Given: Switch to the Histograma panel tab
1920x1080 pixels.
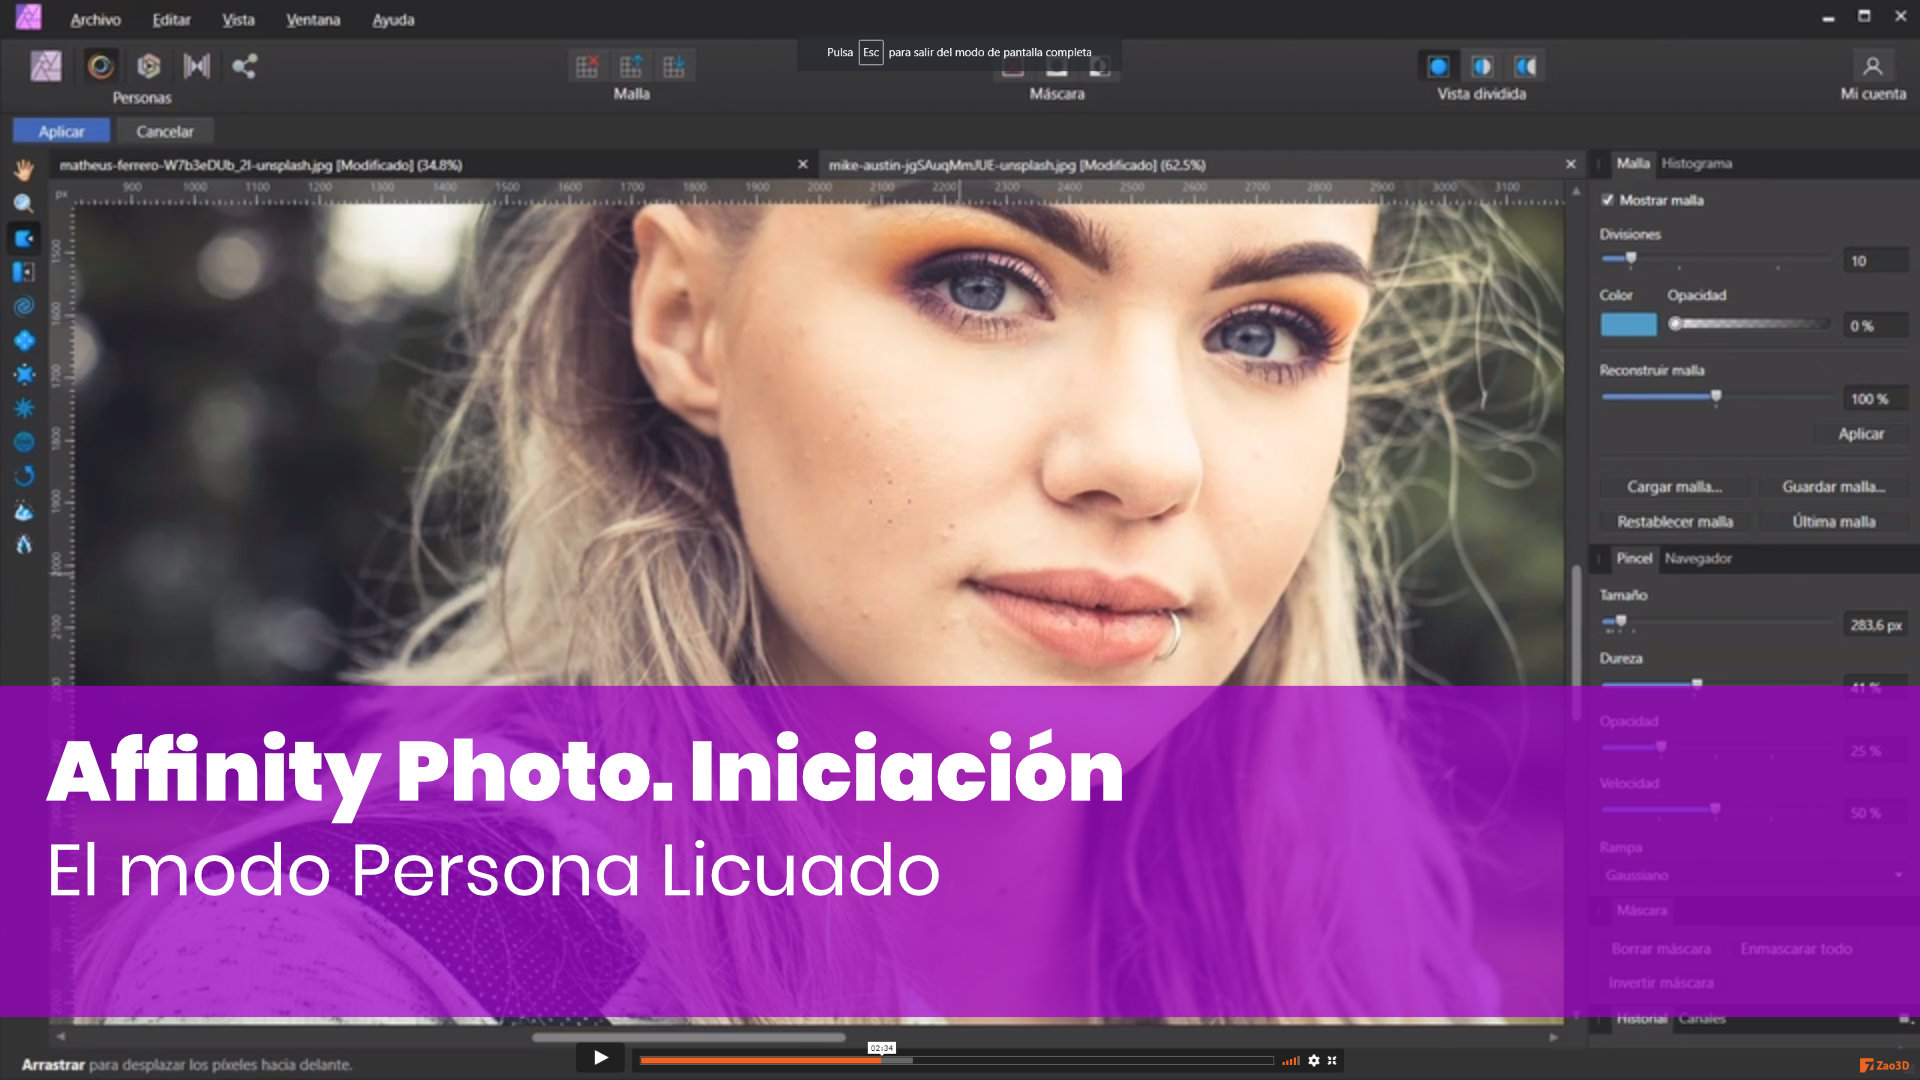Looking at the screenshot, I should [x=1696, y=163].
